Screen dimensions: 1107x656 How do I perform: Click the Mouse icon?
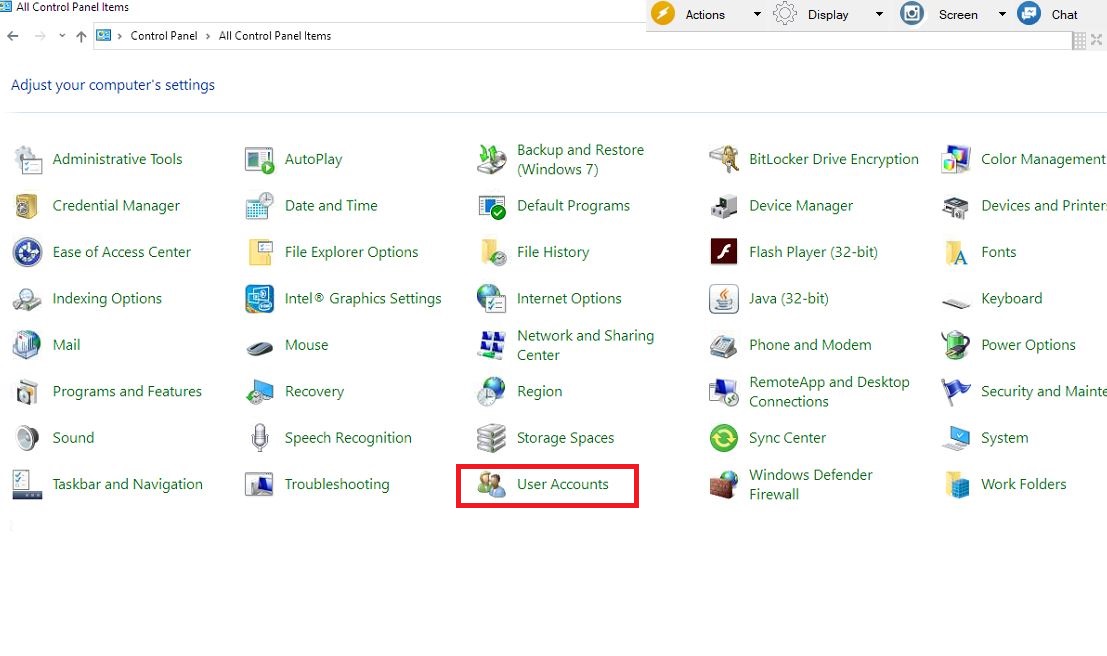pos(259,347)
